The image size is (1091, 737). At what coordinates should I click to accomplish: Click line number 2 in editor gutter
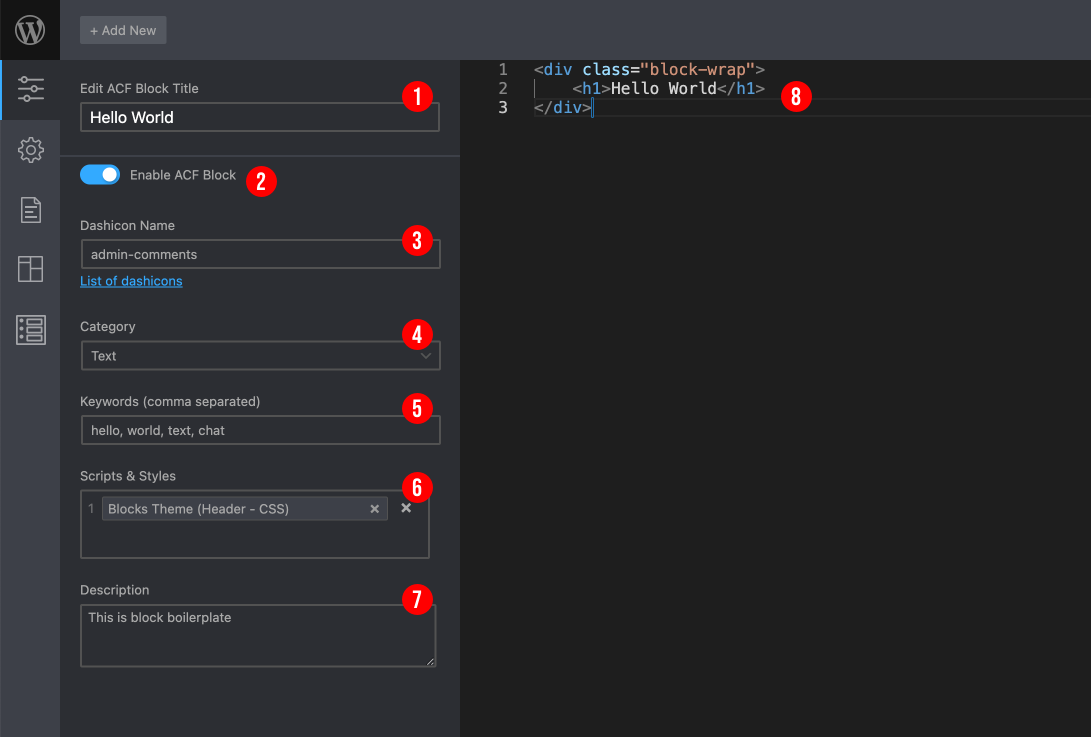503,88
